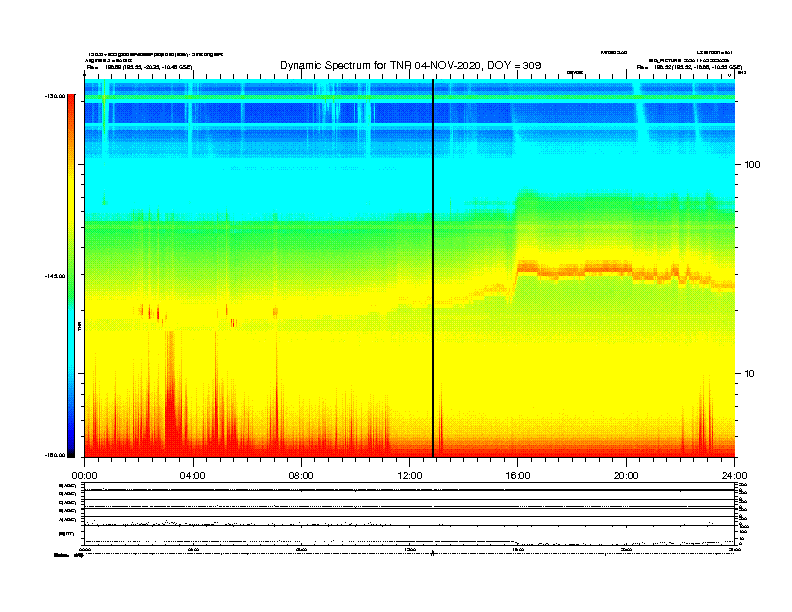Click the 16:00 time axis label
Viewport: 792px width, 612px height.
[518, 476]
